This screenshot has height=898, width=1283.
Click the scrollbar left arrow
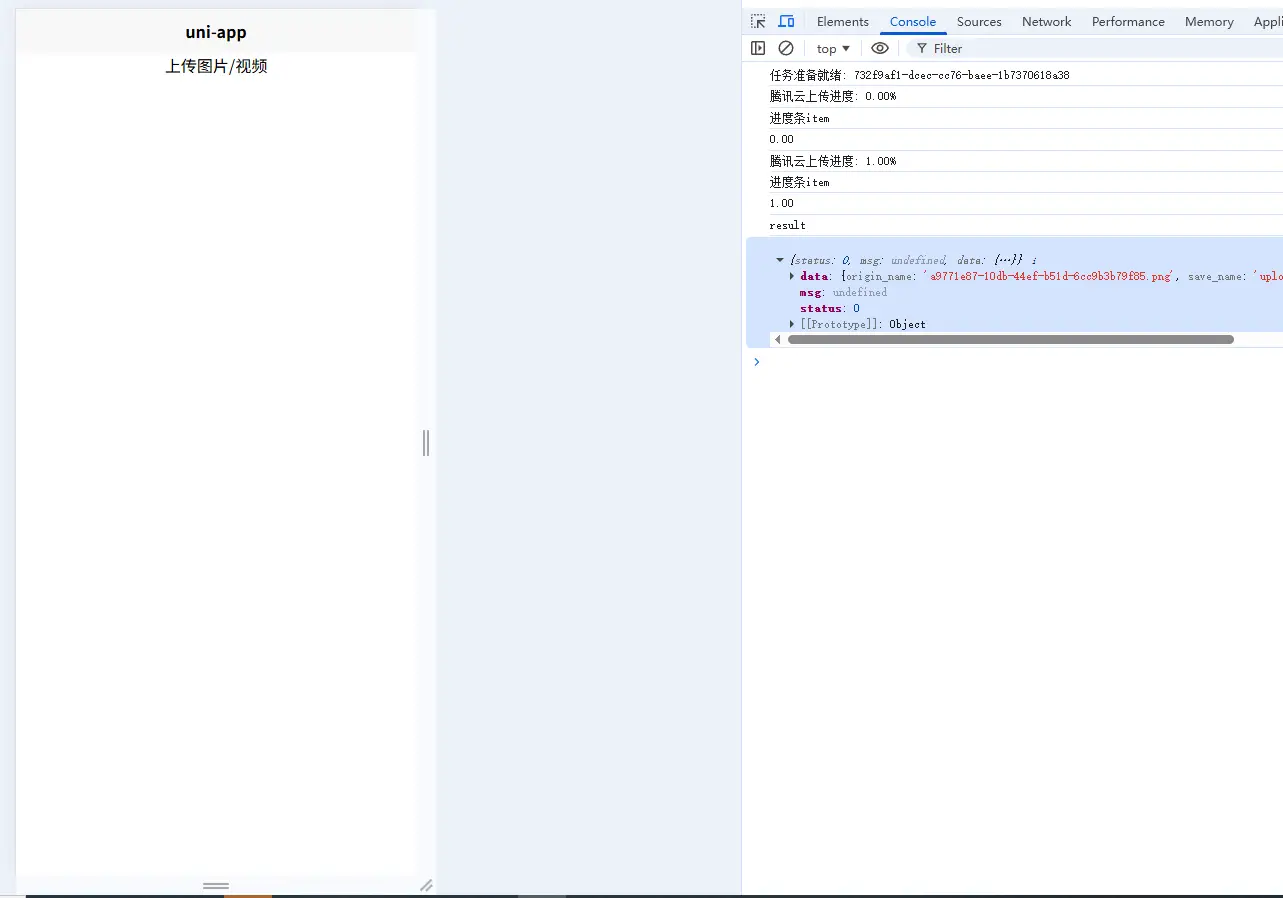778,340
